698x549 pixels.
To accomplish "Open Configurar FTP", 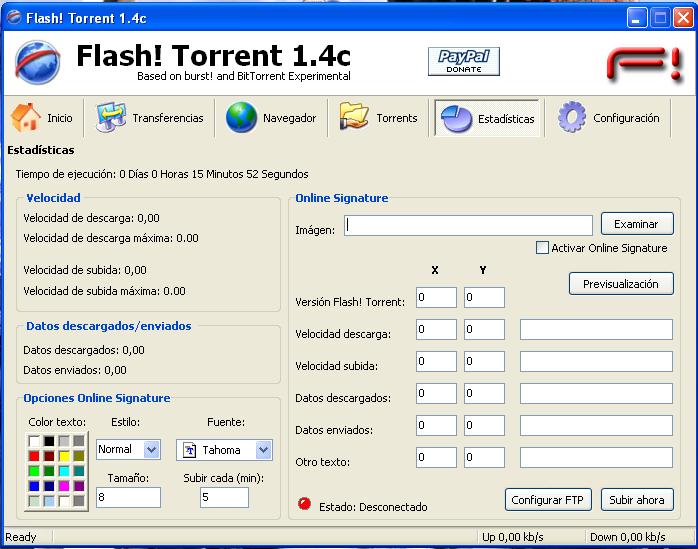I will pos(548,500).
